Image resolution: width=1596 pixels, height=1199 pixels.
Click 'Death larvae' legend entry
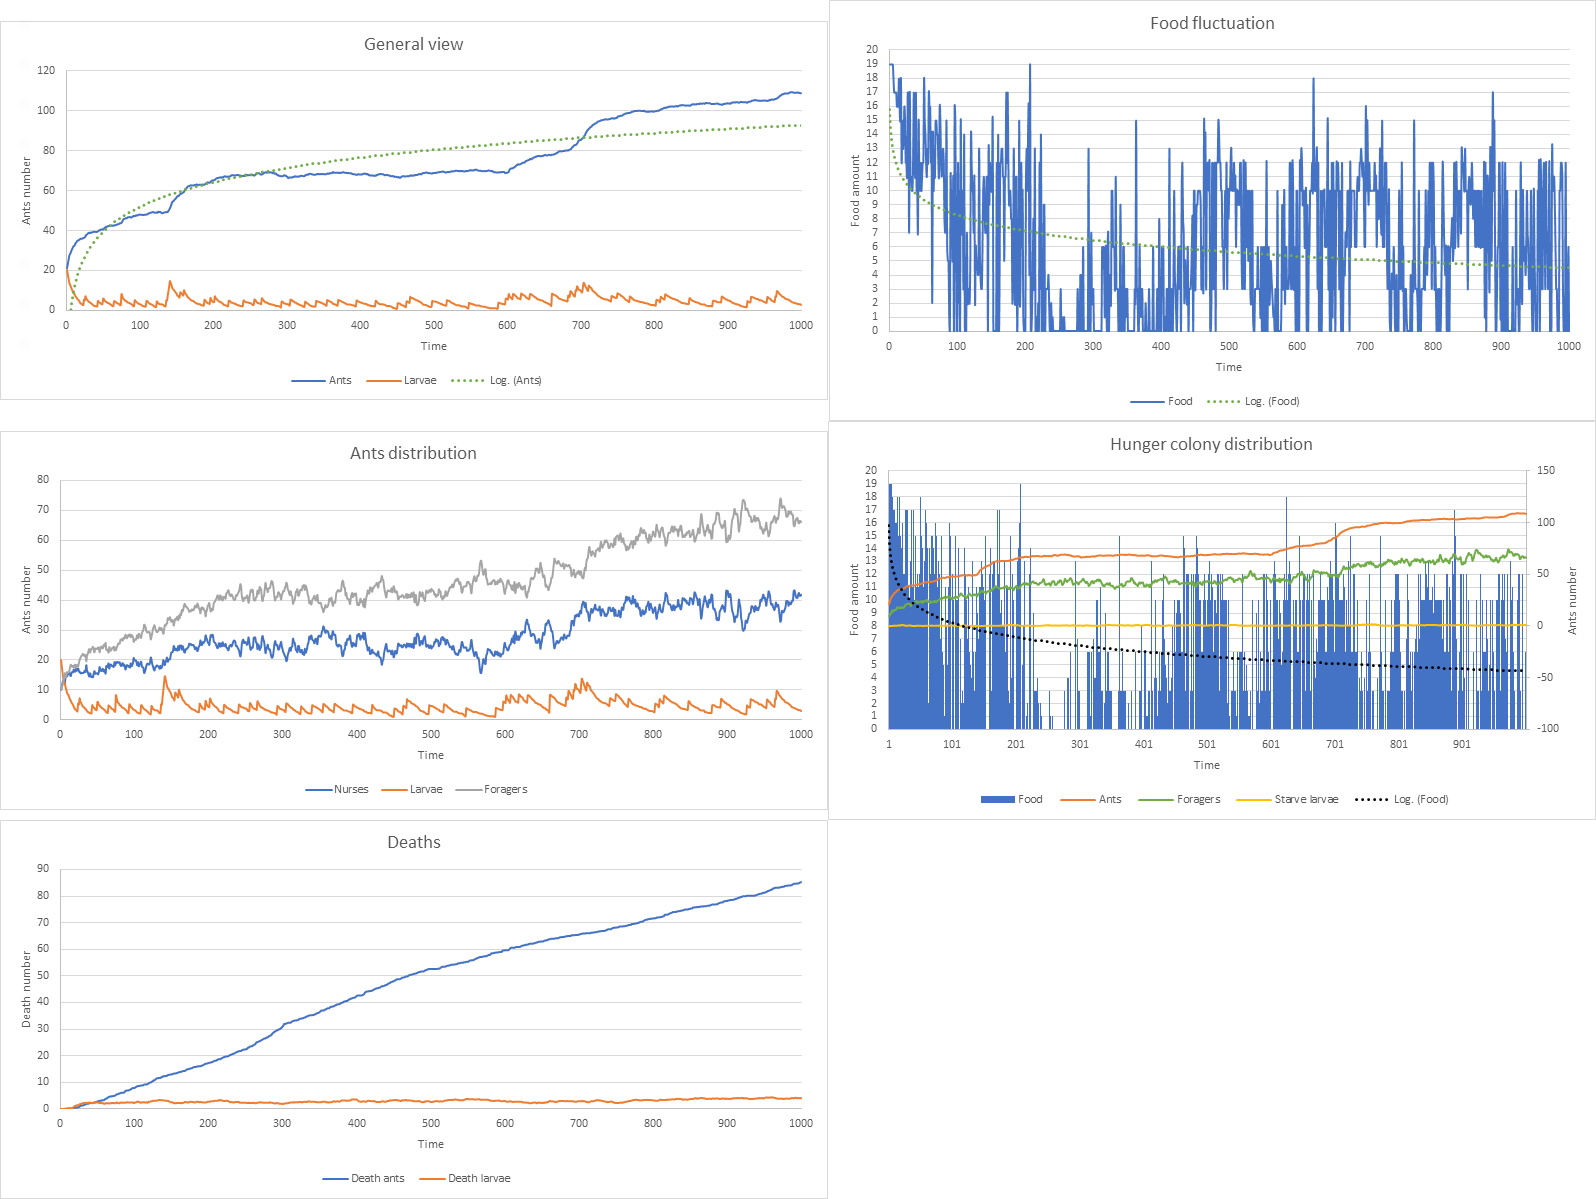point(464,1178)
